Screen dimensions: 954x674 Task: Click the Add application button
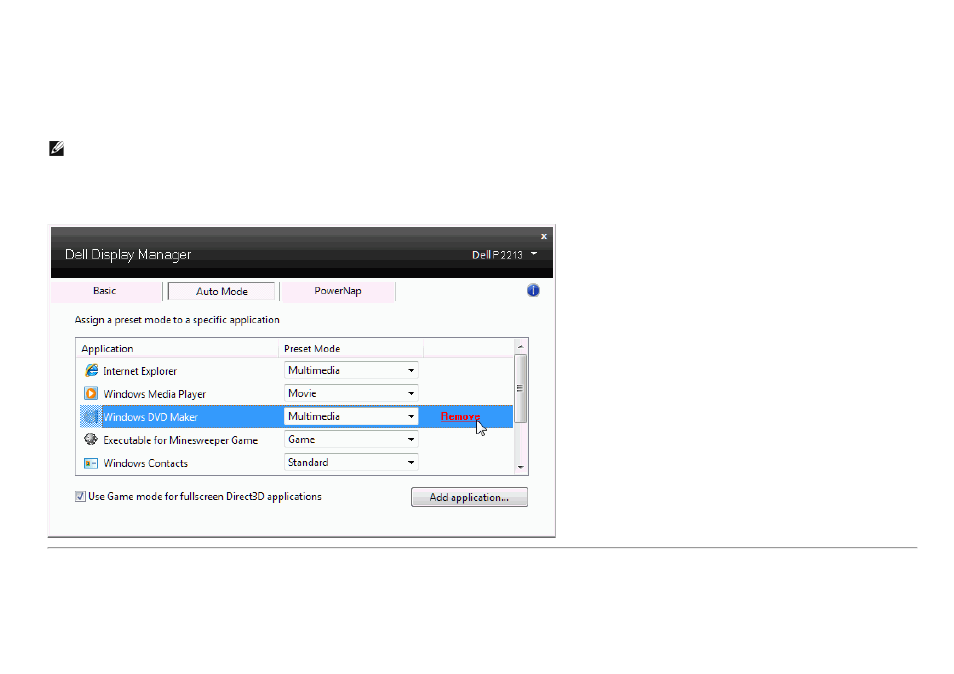point(469,497)
